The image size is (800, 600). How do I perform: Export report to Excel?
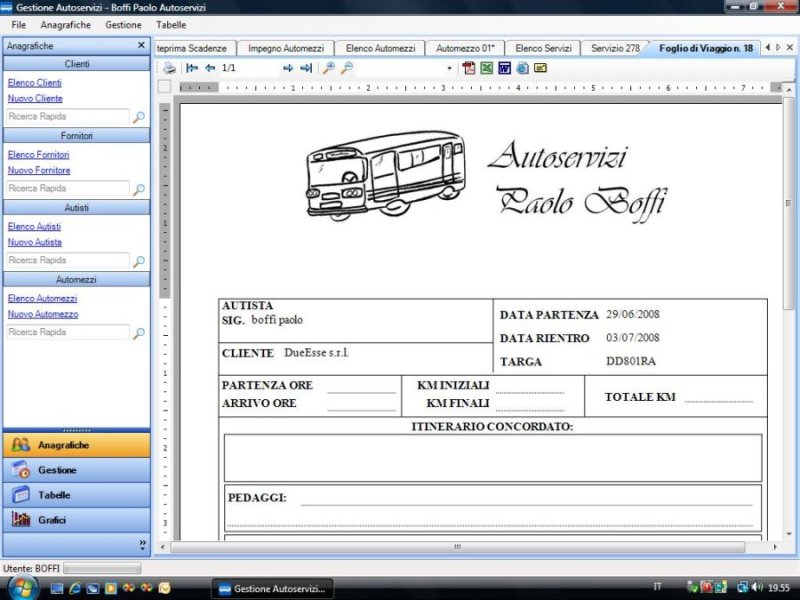click(486, 68)
